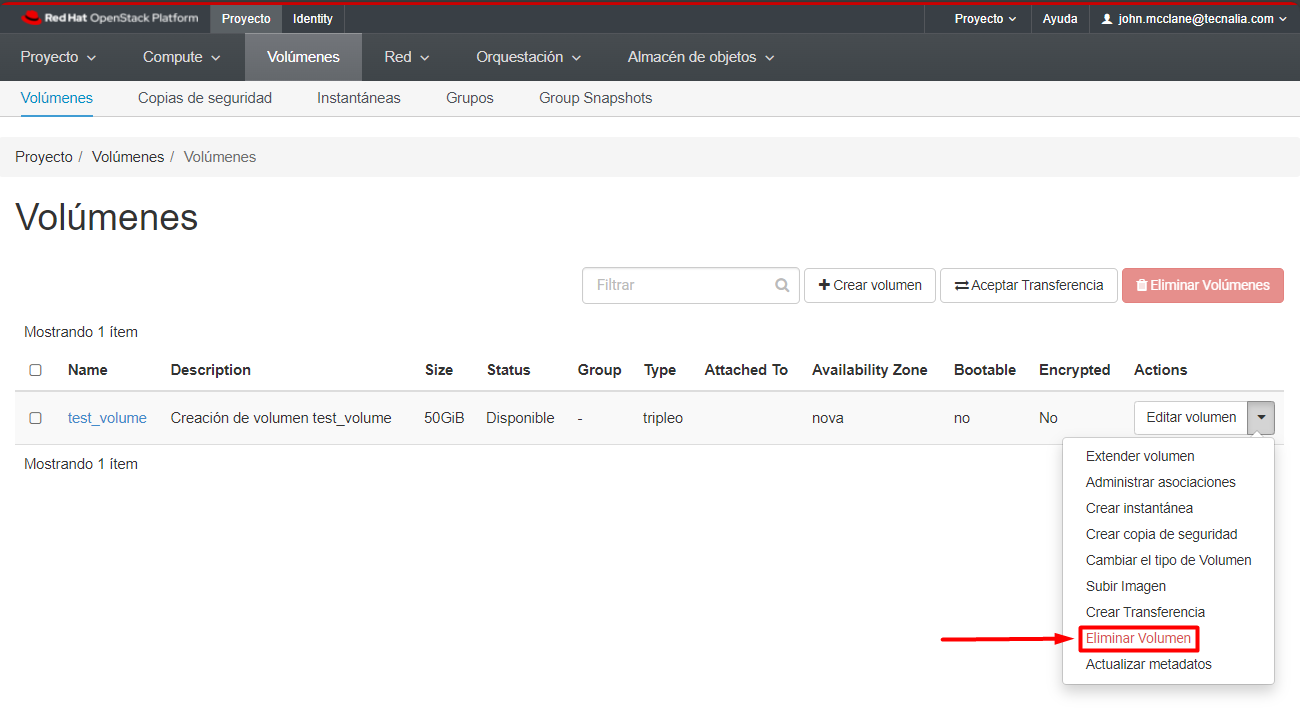Click the Editar volumen button
The height and width of the screenshot is (715, 1300).
point(1190,418)
